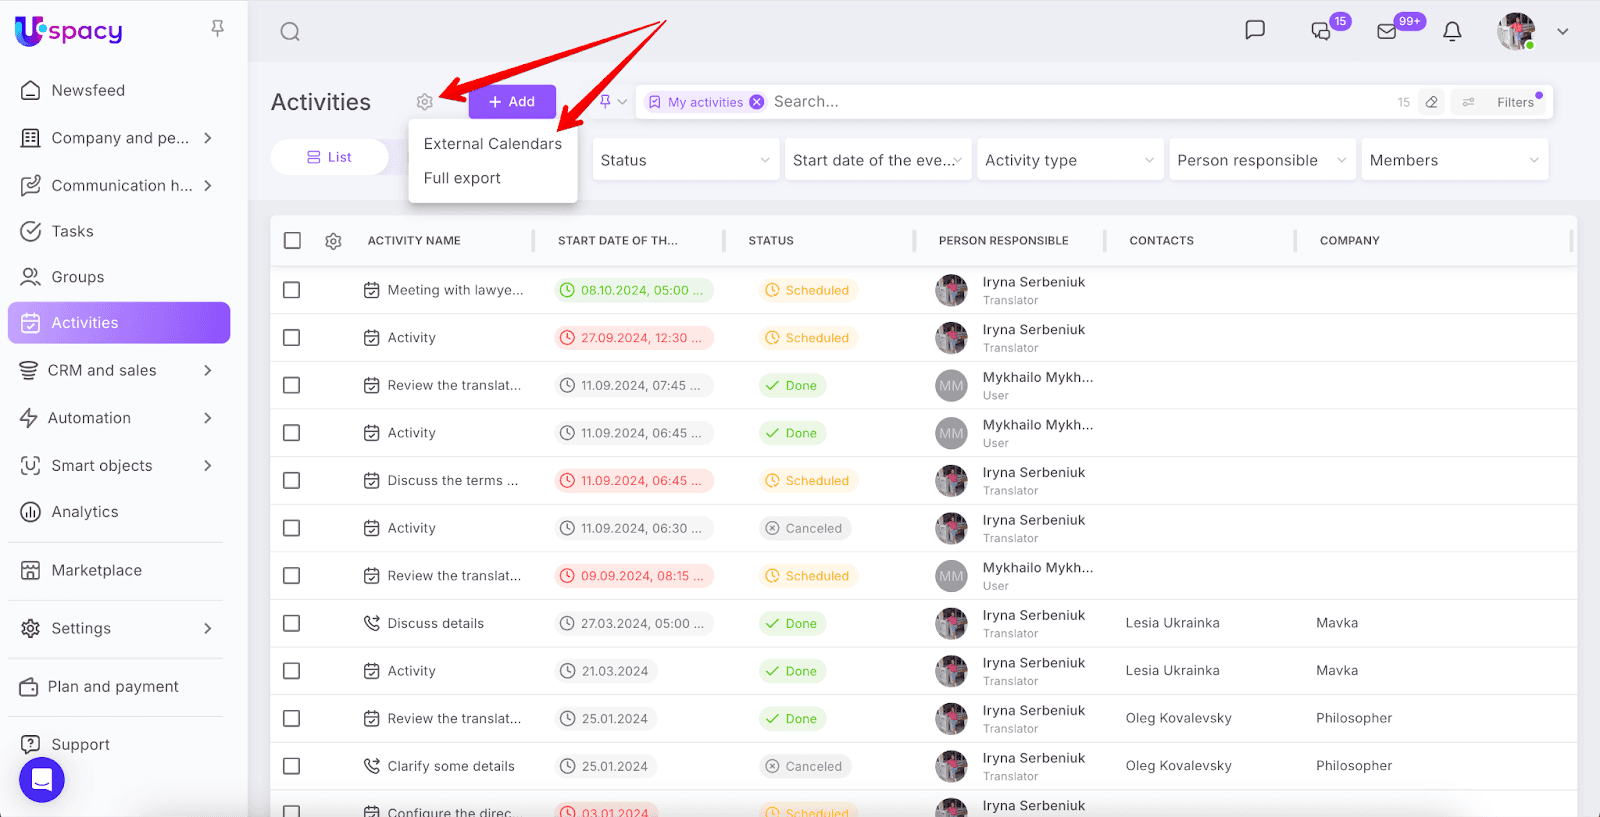Expand the Activity type dropdown
The image size is (1600, 817).
pyautogui.click(x=1068, y=160)
